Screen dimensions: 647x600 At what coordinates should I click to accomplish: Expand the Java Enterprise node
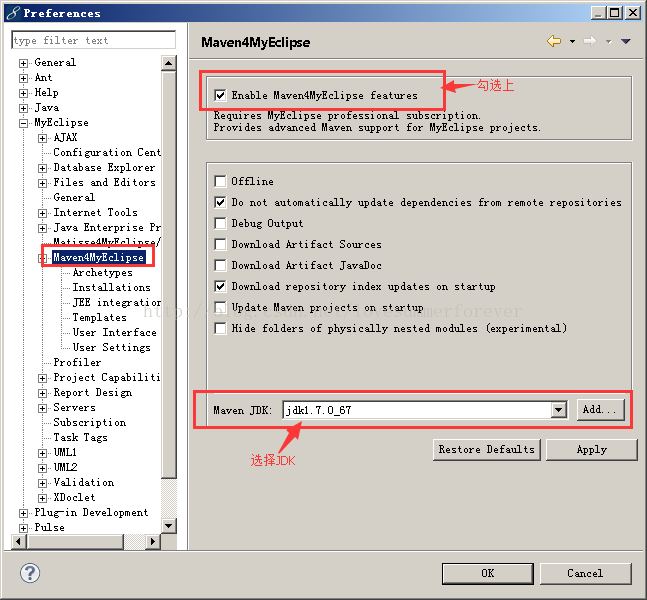(x=43, y=228)
